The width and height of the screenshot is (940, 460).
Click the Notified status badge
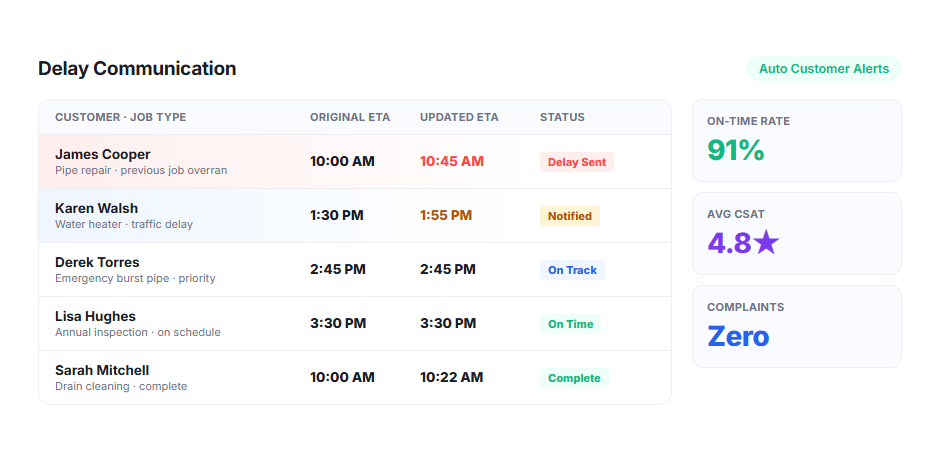pyautogui.click(x=570, y=216)
